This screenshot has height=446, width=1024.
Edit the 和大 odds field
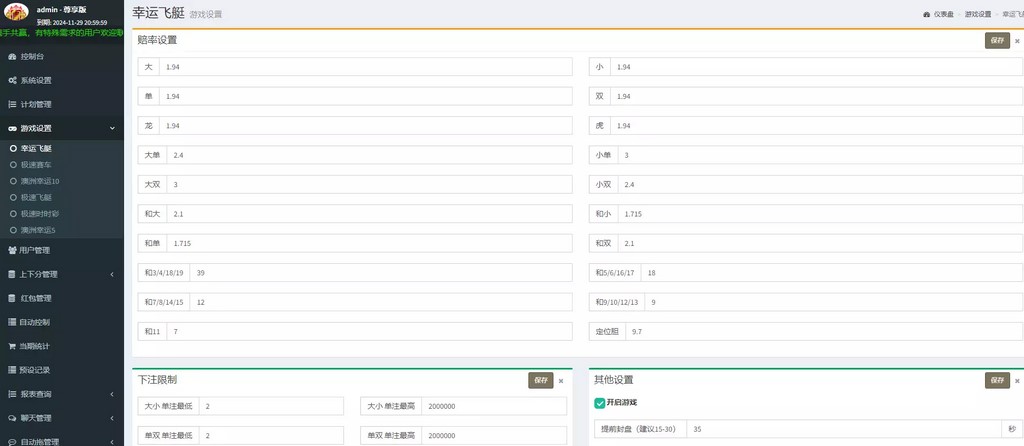[370, 214]
